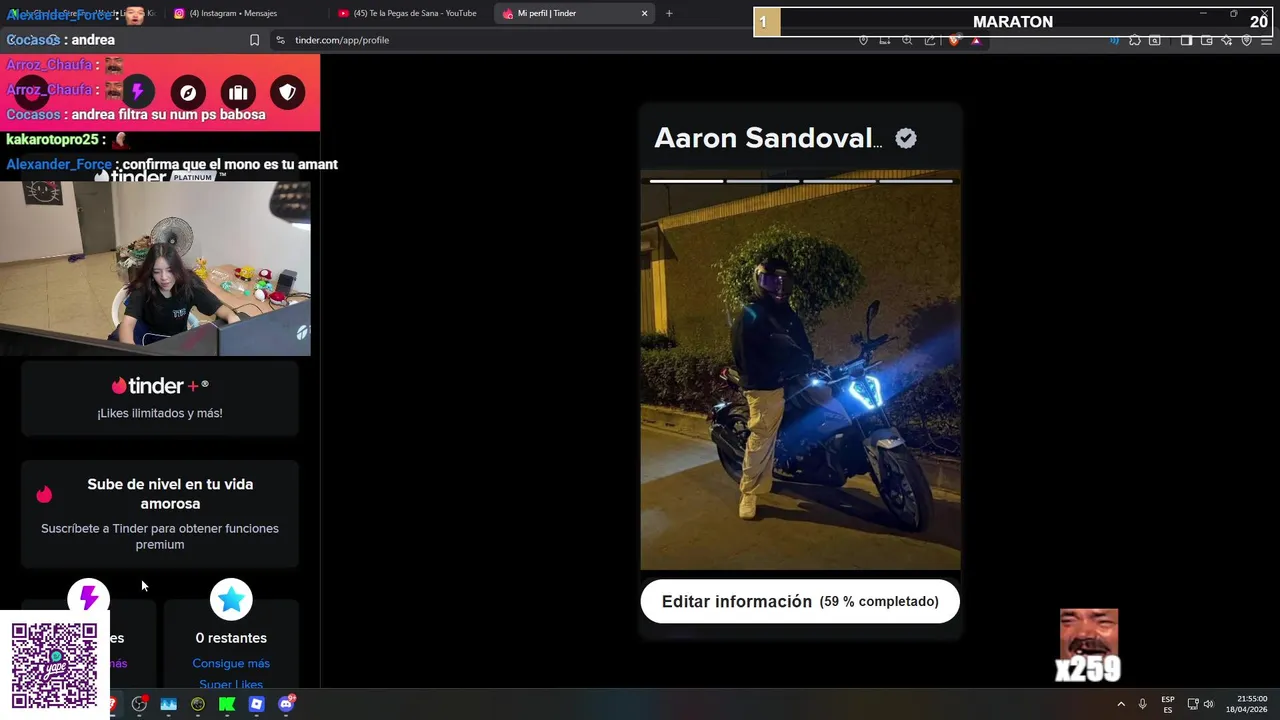
Task: Click the blue Super Like star circle
Action: click(231, 599)
